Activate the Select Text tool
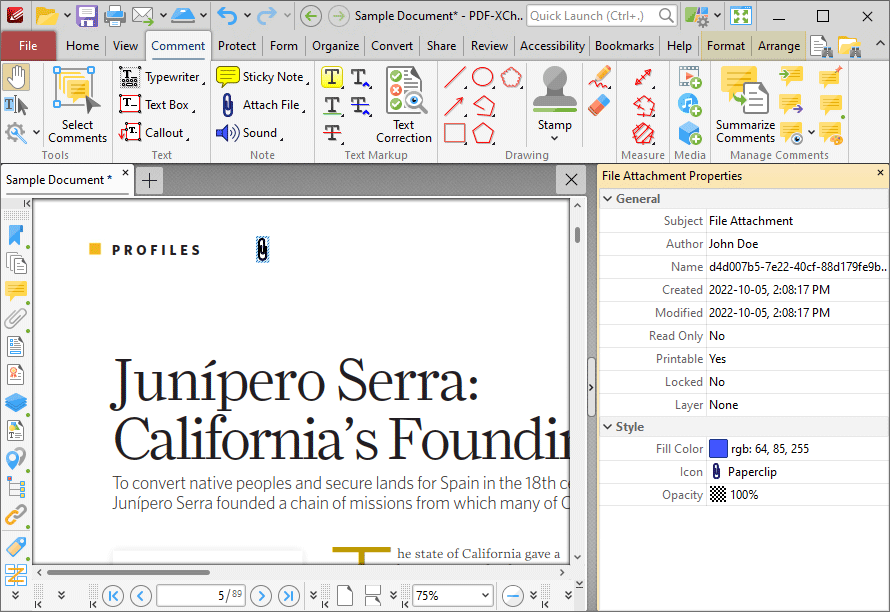 point(16,105)
